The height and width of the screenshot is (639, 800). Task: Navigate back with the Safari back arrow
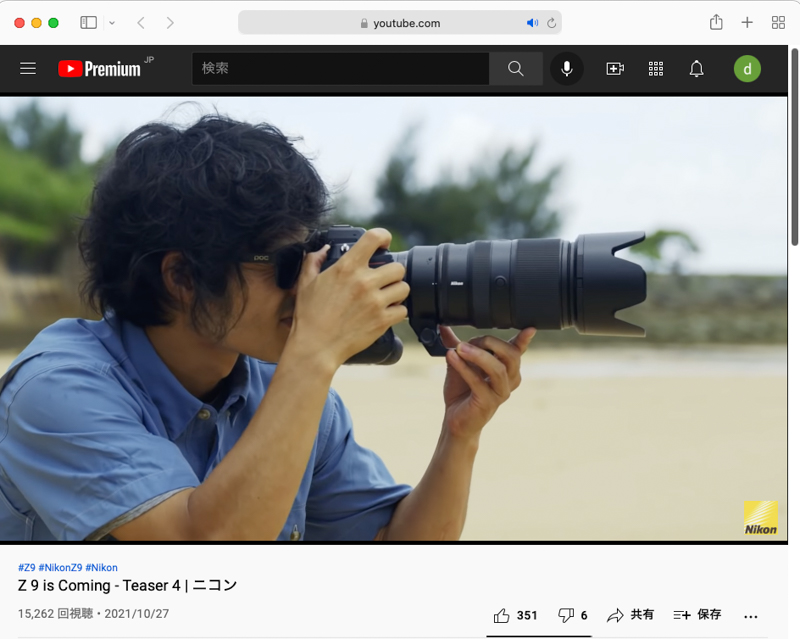click(143, 21)
